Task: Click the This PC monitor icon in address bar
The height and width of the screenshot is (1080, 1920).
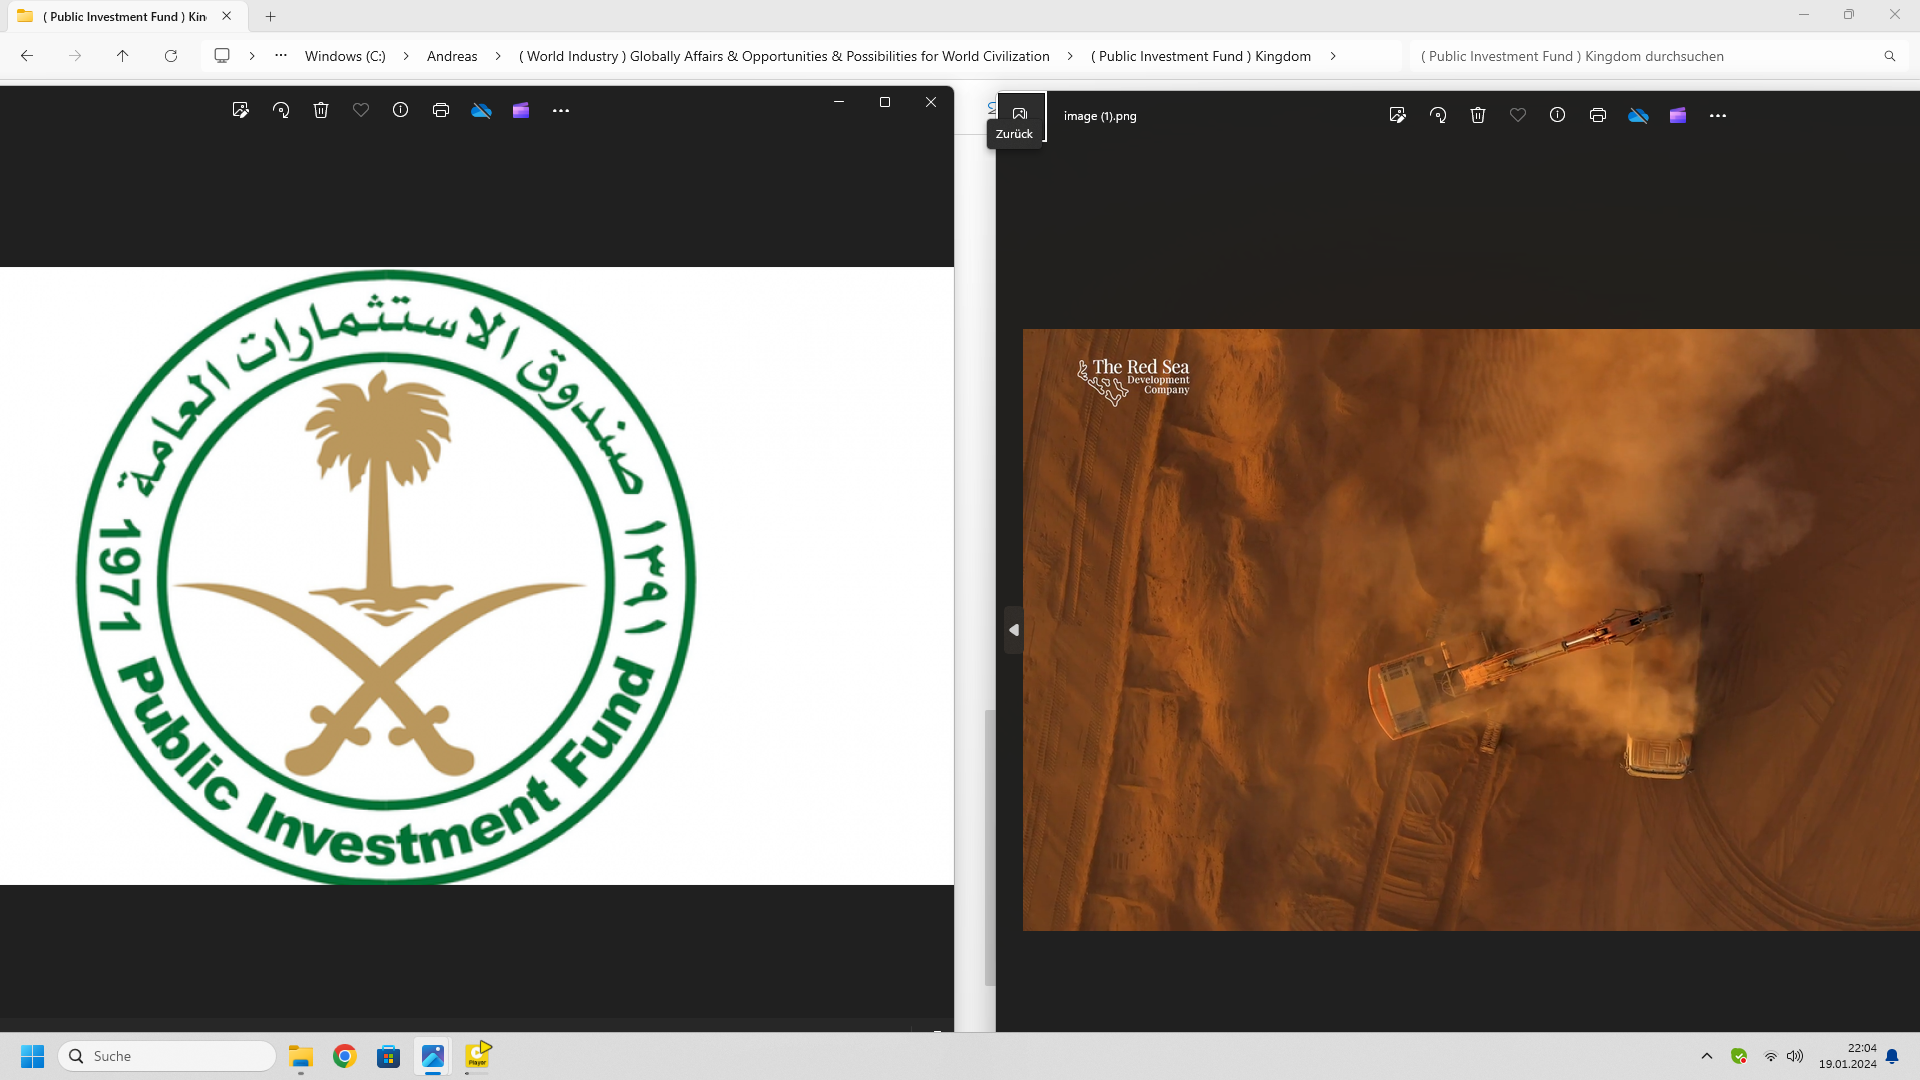Action: coord(222,56)
